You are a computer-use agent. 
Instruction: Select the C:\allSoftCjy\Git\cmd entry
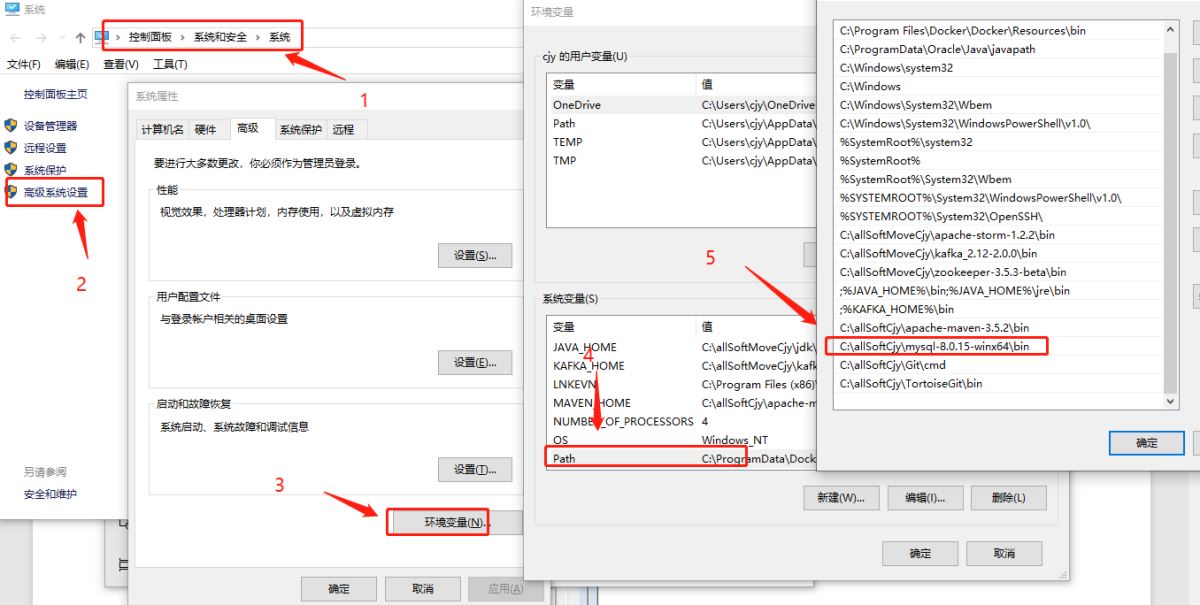pos(998,365)
